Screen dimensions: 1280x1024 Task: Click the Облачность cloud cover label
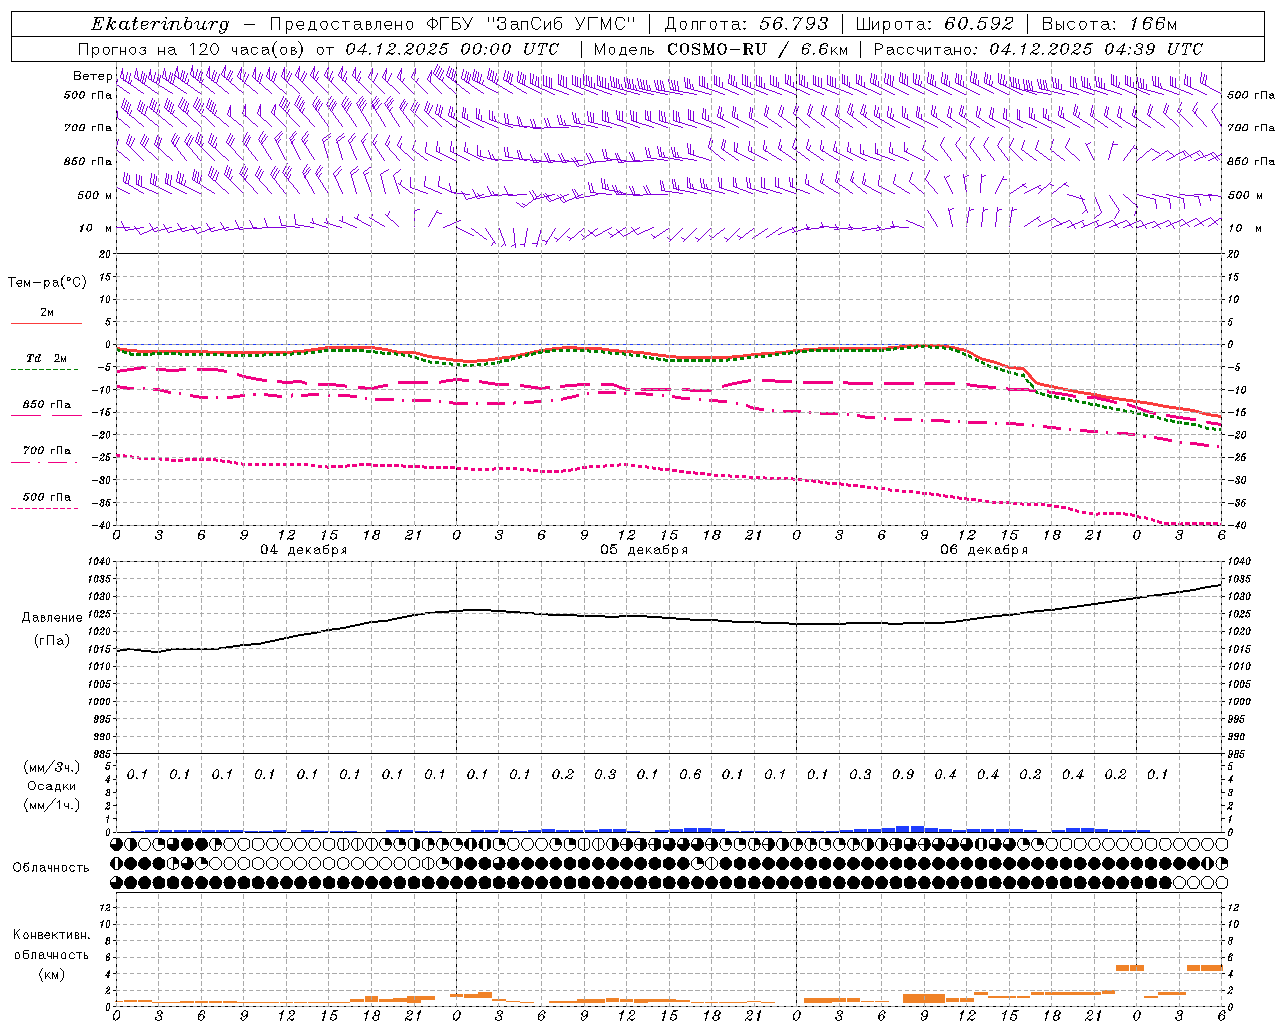51,867
